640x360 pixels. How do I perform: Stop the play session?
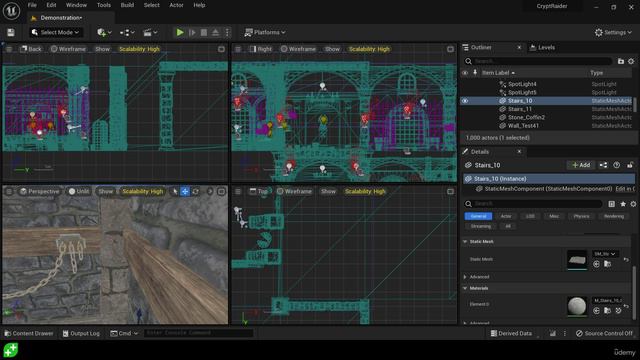(204, 32)
